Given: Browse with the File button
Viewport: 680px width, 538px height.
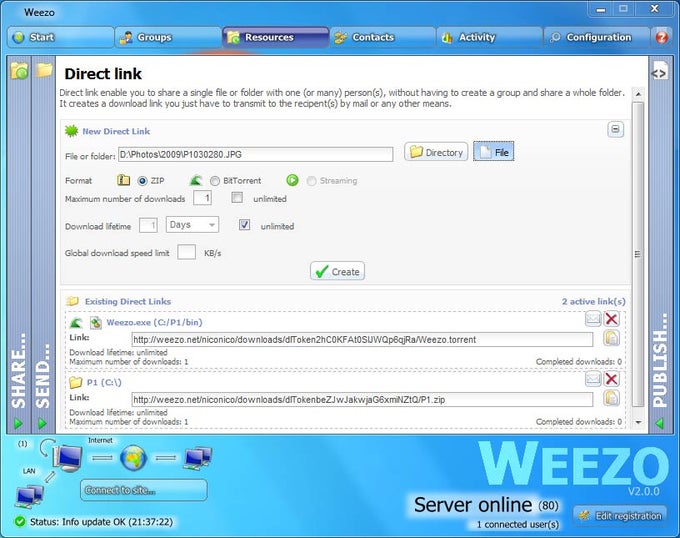Looking at the screenshot, I should pyautogui.click(x=494, y=152).
